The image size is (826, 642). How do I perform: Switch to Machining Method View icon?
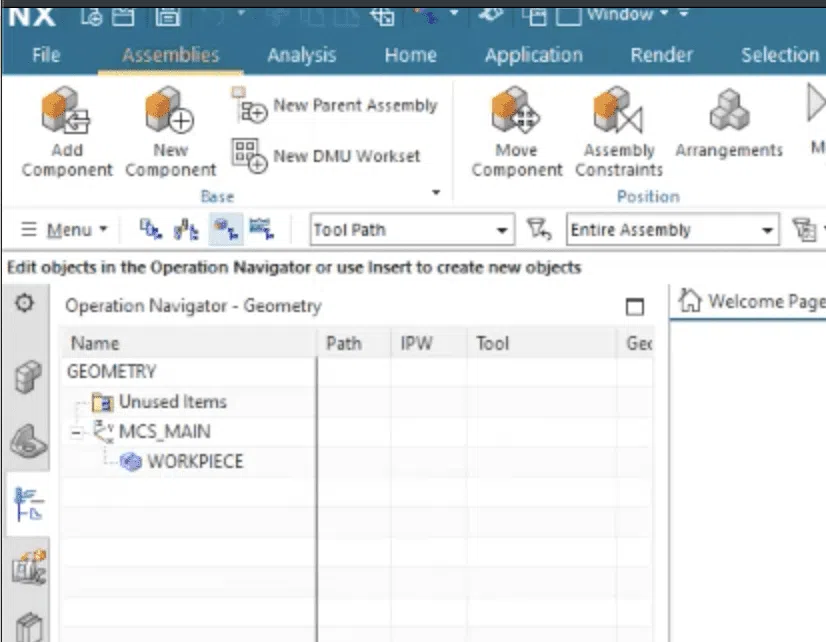261,229
